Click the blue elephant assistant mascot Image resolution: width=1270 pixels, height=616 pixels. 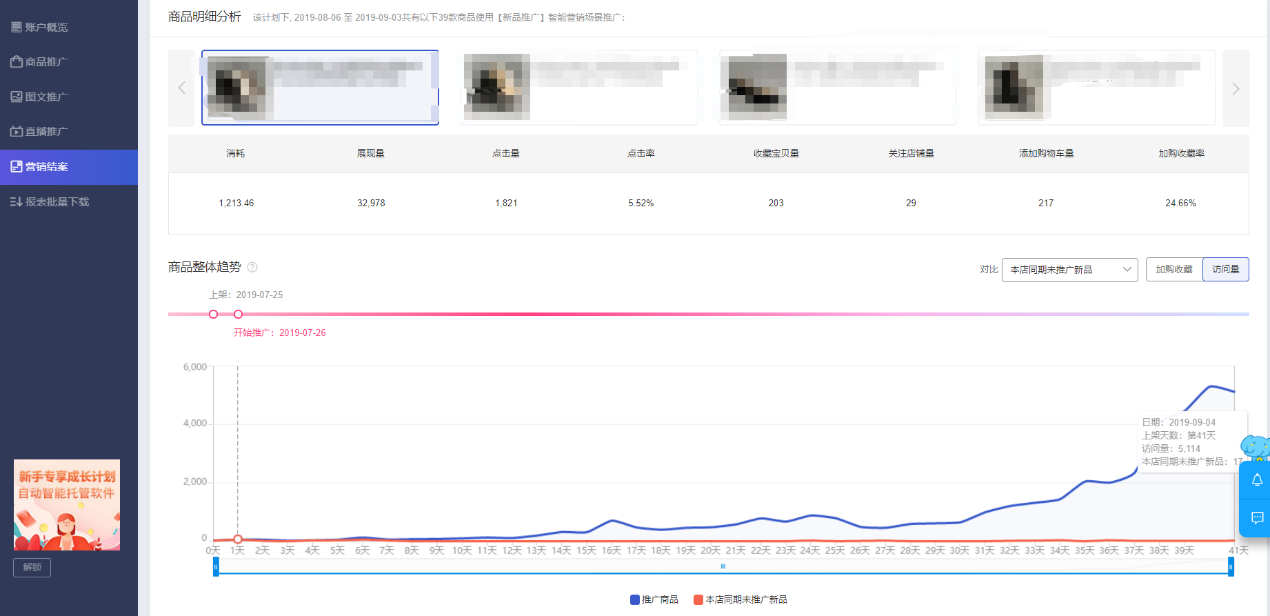[x=1255, y=447]
